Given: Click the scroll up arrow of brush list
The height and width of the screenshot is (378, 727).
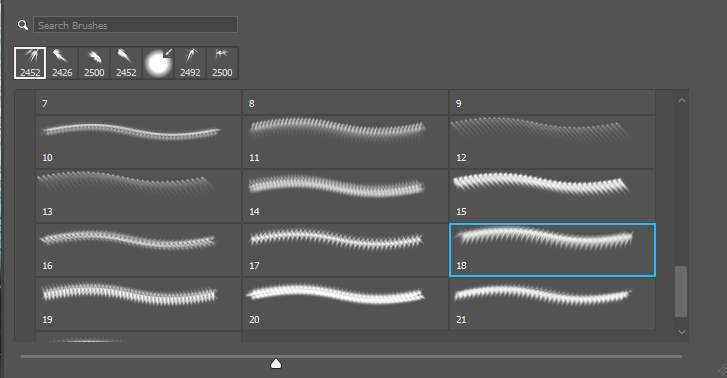Looking at the screenshot, I should 681,100.
